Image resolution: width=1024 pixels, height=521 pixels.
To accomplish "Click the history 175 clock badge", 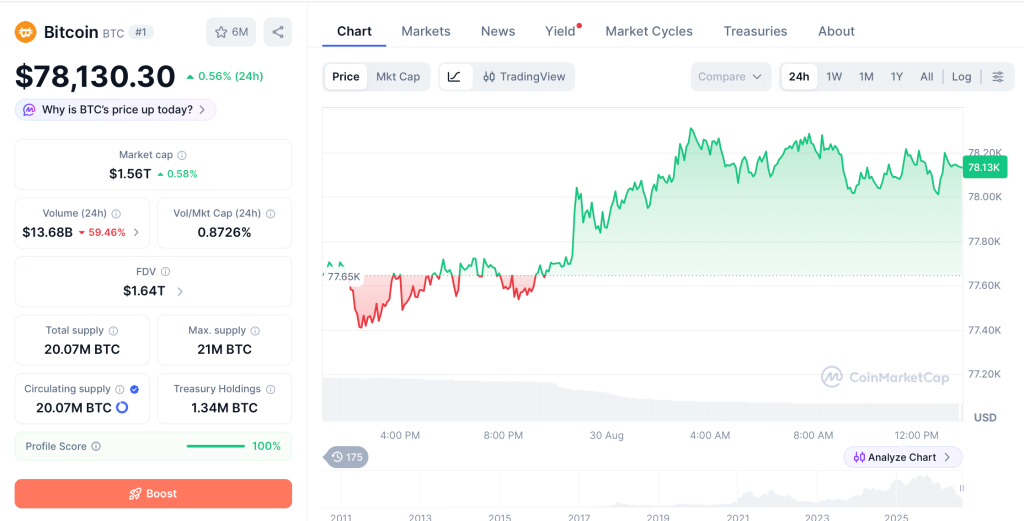I will (346, 457).
